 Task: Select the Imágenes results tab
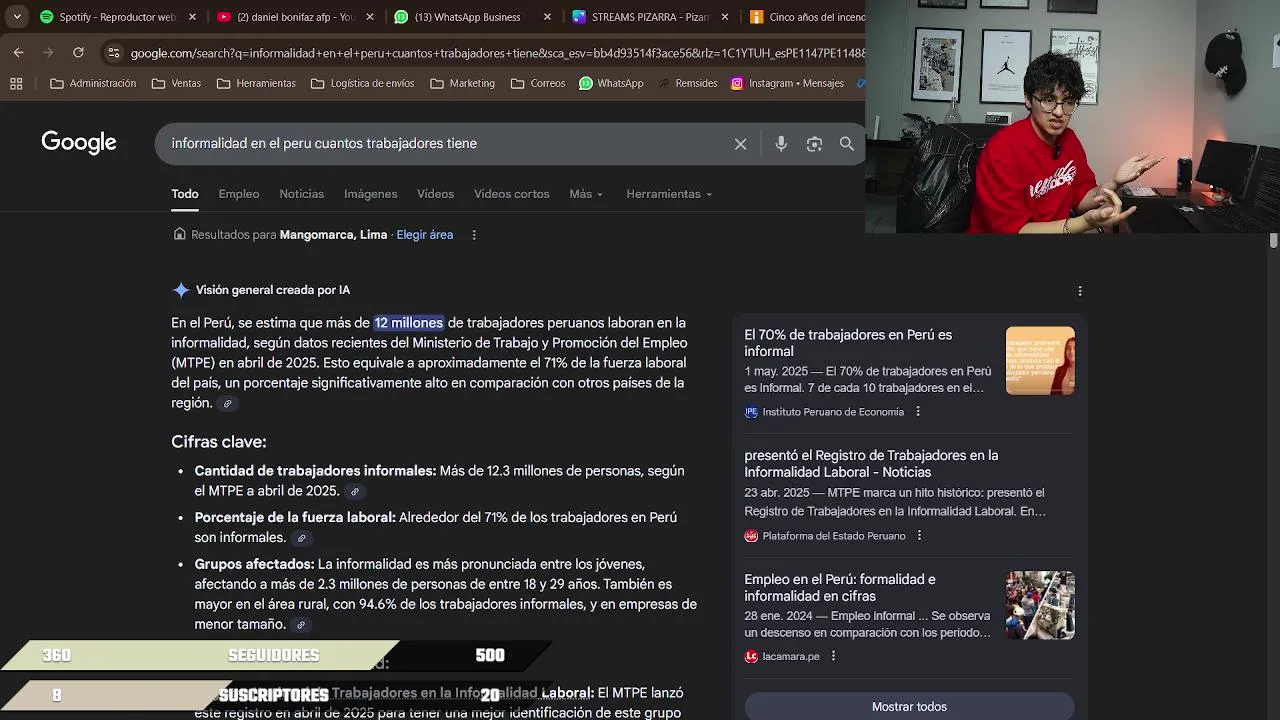[371, 194]
